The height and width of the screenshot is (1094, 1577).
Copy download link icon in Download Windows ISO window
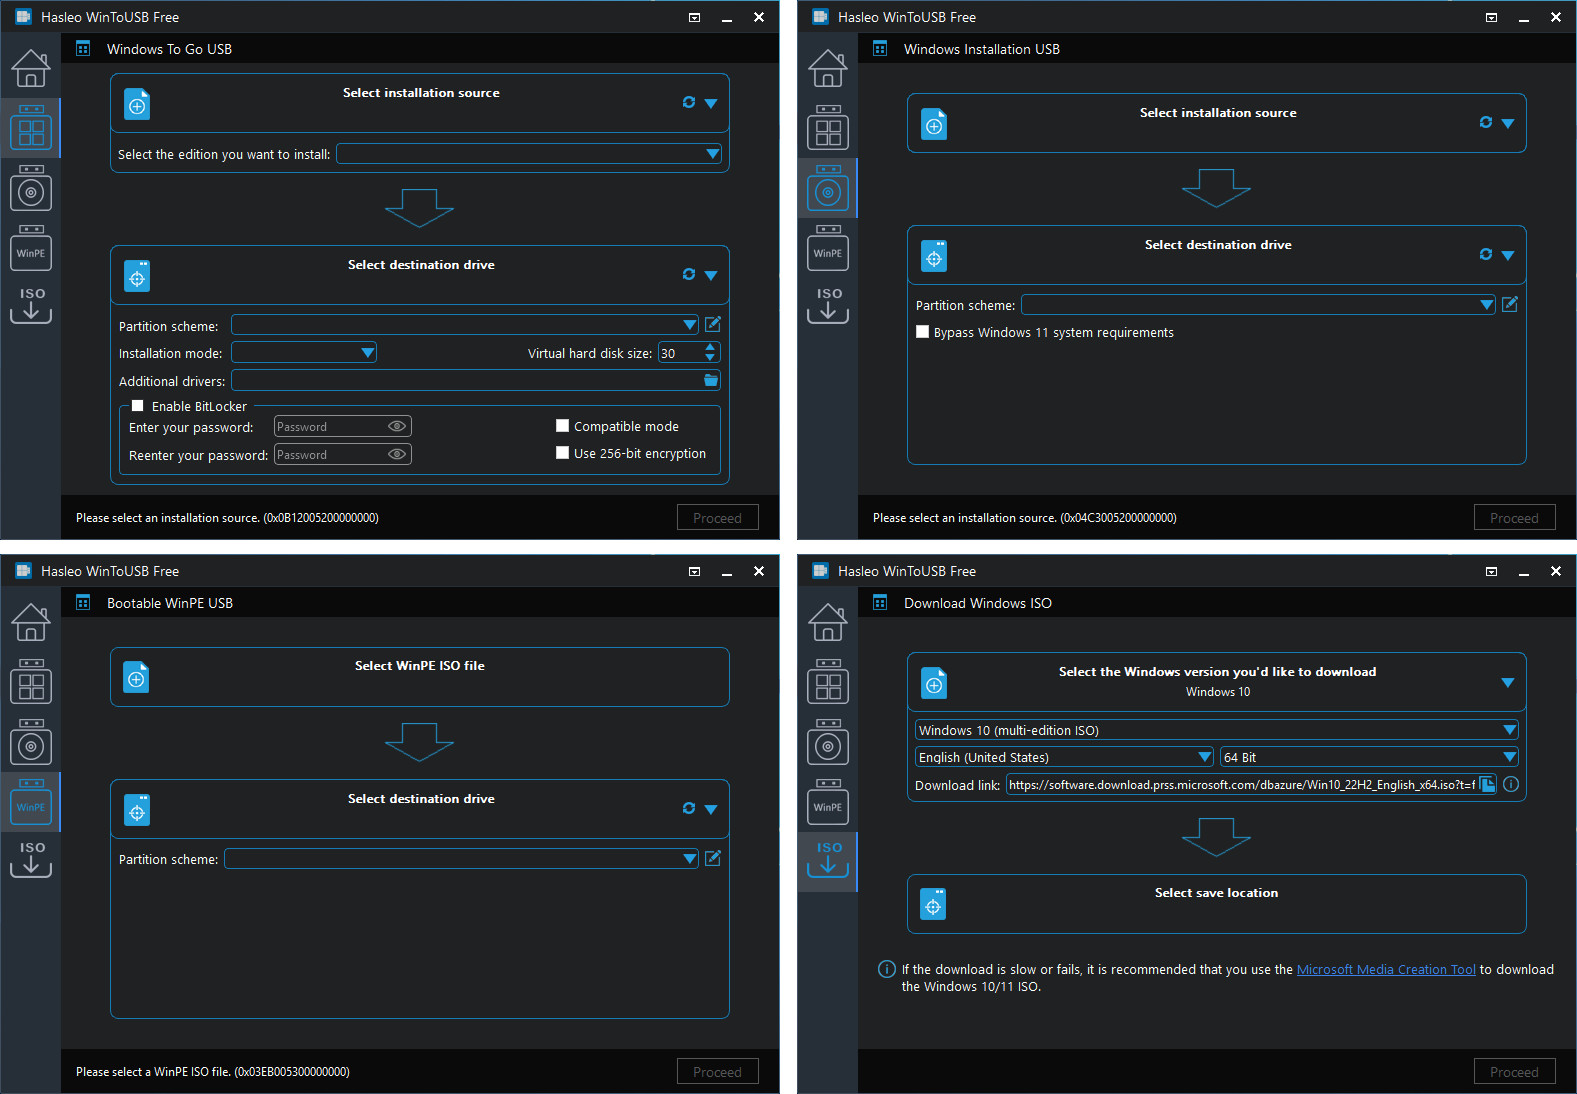pos(1488,784)
